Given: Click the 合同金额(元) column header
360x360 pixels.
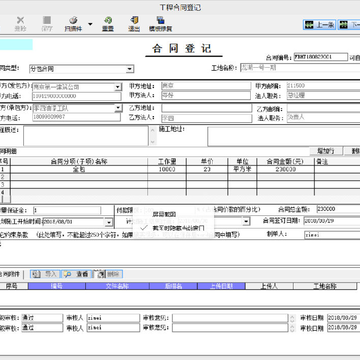Looking at the screenshot, I should pos(286,162).
